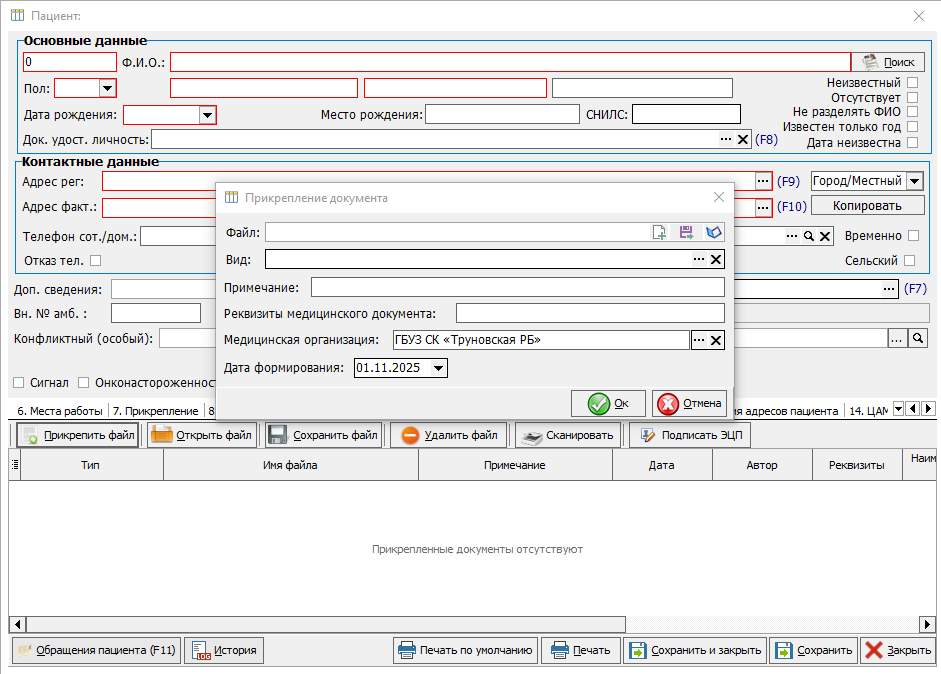Screen dimensions: 941x674
Task: Switch to the 6. Места работы tab
Action: coord(59,411)
